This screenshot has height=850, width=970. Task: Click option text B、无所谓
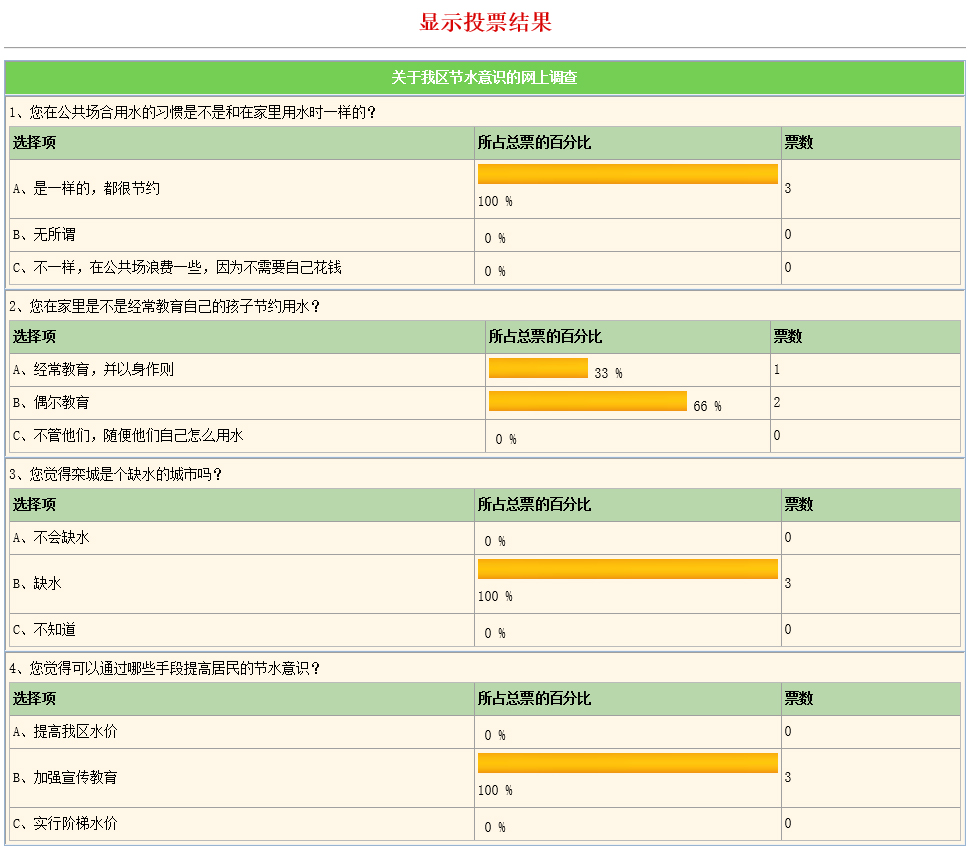45,234
